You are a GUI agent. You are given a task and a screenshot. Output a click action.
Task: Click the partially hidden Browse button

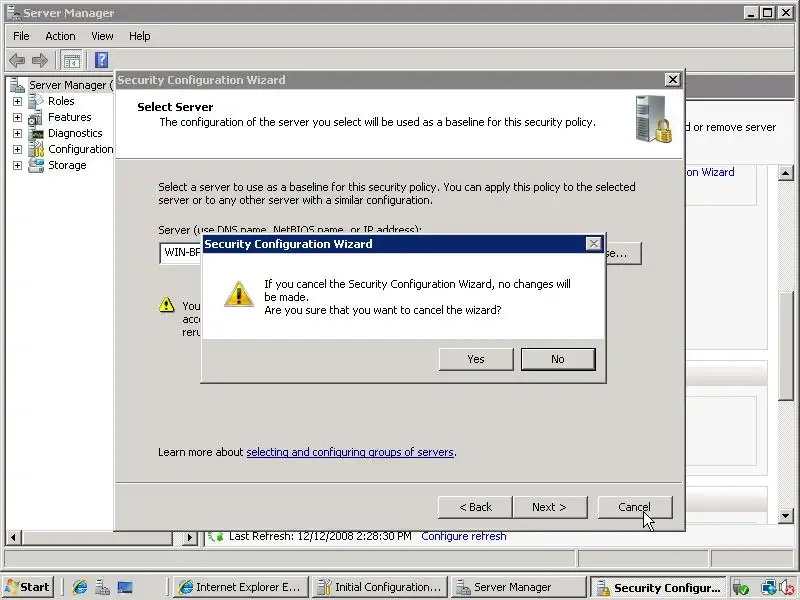pos(623,254)
